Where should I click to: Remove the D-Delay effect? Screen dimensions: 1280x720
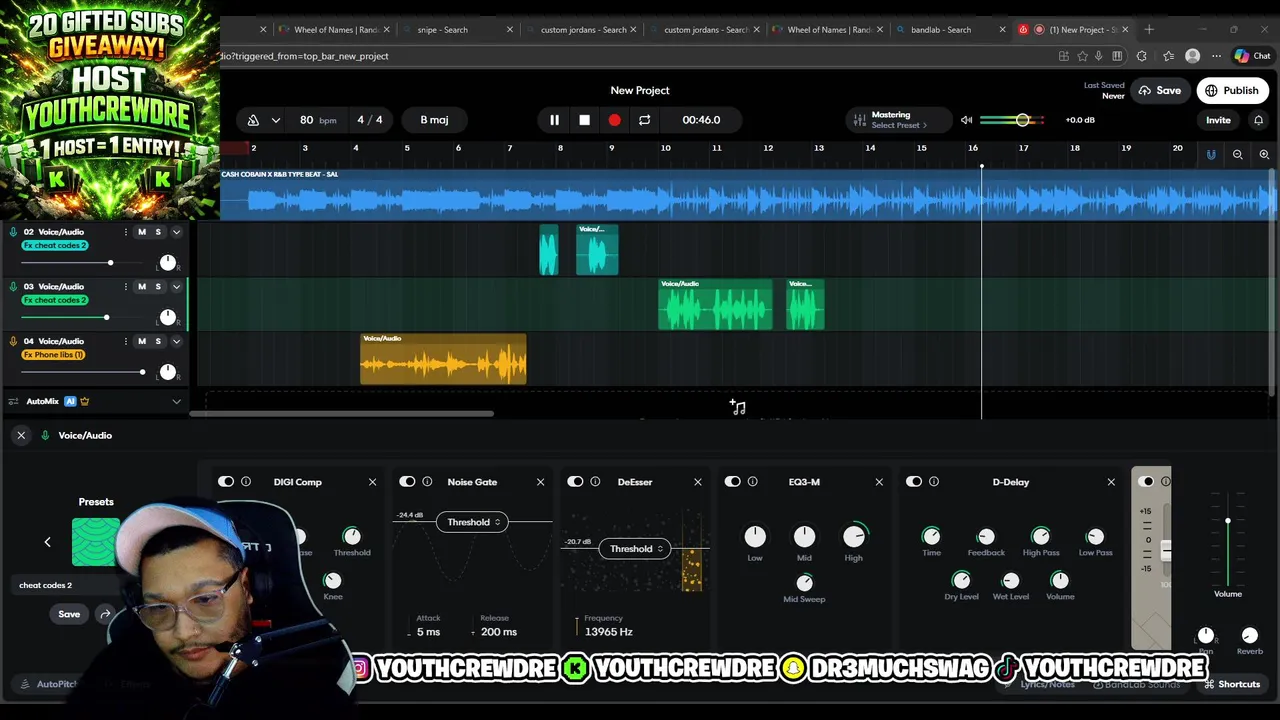[1111, 482]
